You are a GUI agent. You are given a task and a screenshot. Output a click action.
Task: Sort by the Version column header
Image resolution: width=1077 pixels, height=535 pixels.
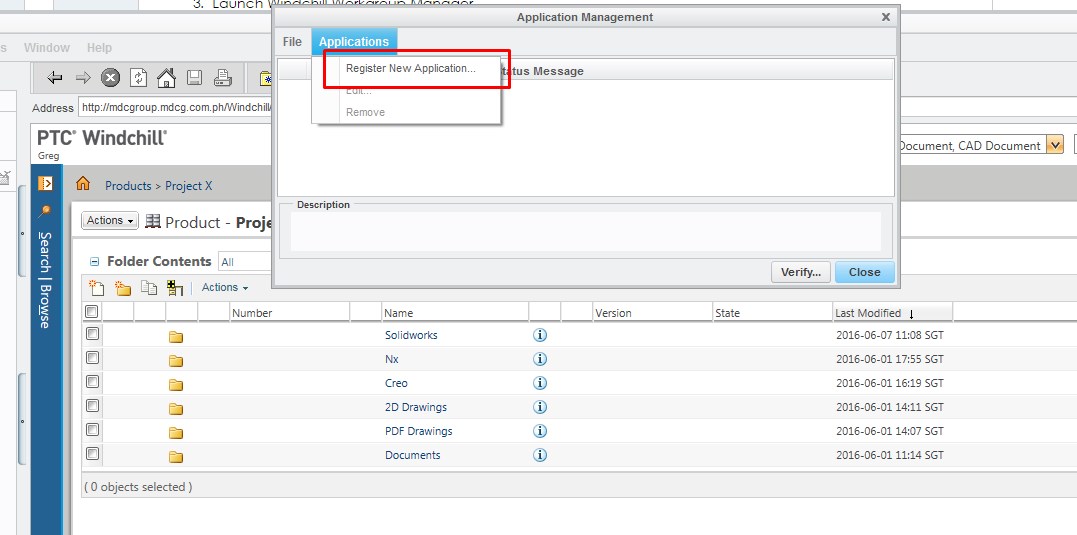coord(653,312)
